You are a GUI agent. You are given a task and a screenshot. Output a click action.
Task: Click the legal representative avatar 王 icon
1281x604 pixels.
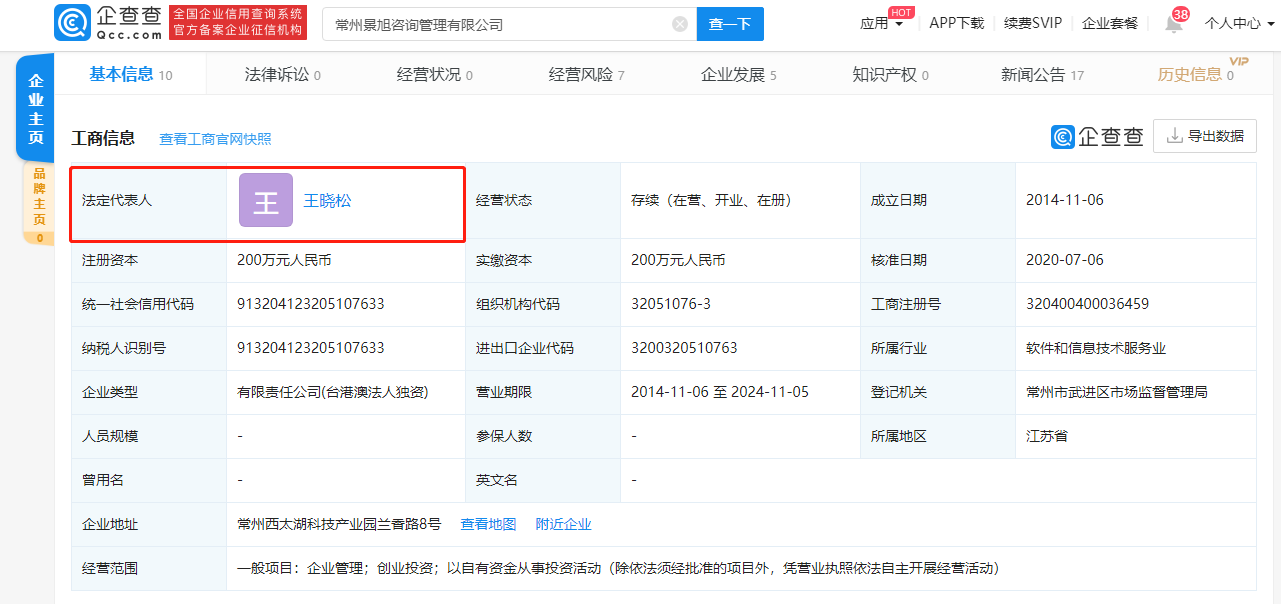[x=265, y=199]
